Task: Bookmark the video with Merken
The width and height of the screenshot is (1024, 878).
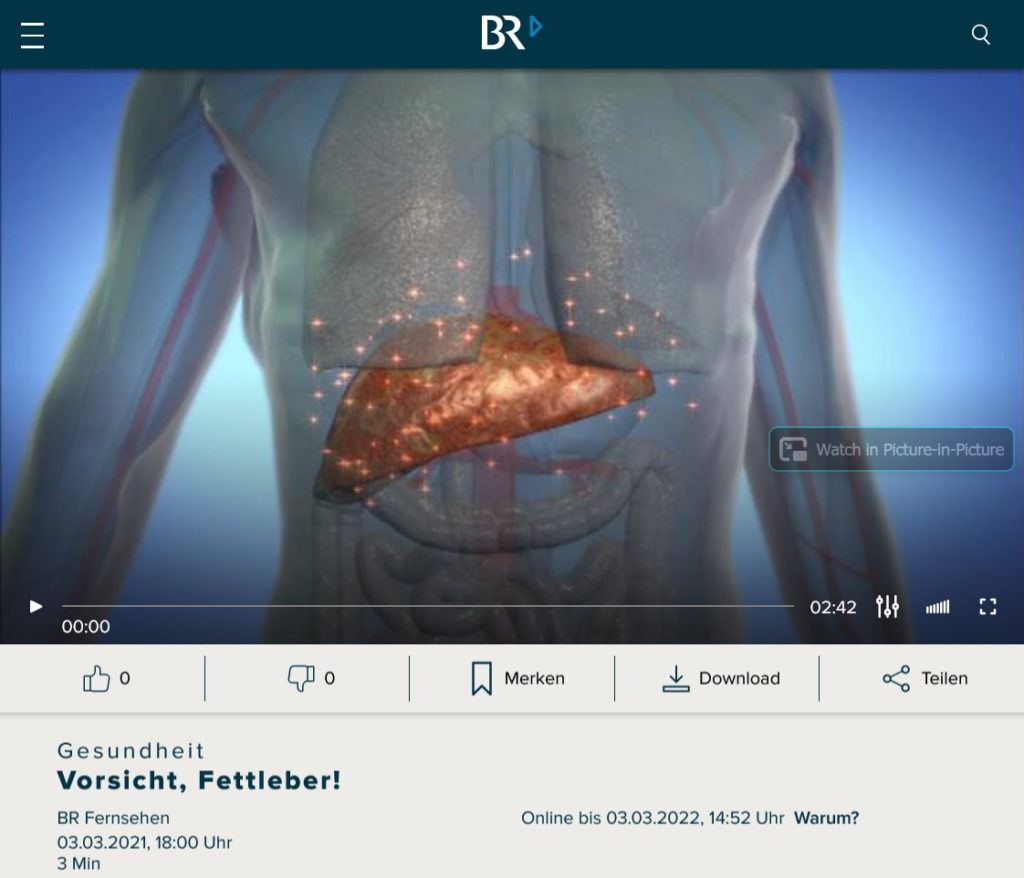Action: (517, 679)
